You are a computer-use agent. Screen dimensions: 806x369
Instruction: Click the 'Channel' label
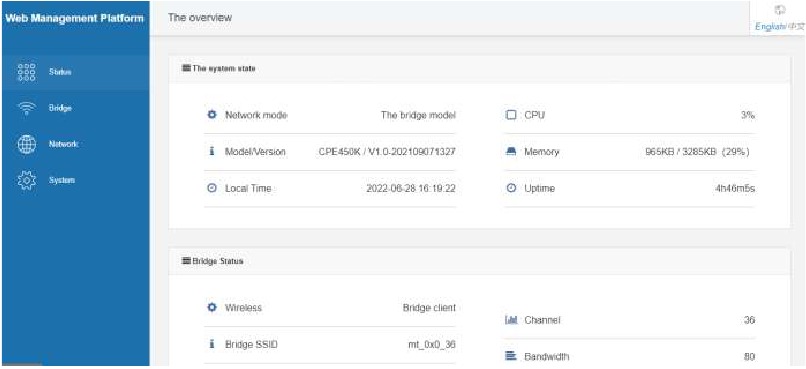542,320
